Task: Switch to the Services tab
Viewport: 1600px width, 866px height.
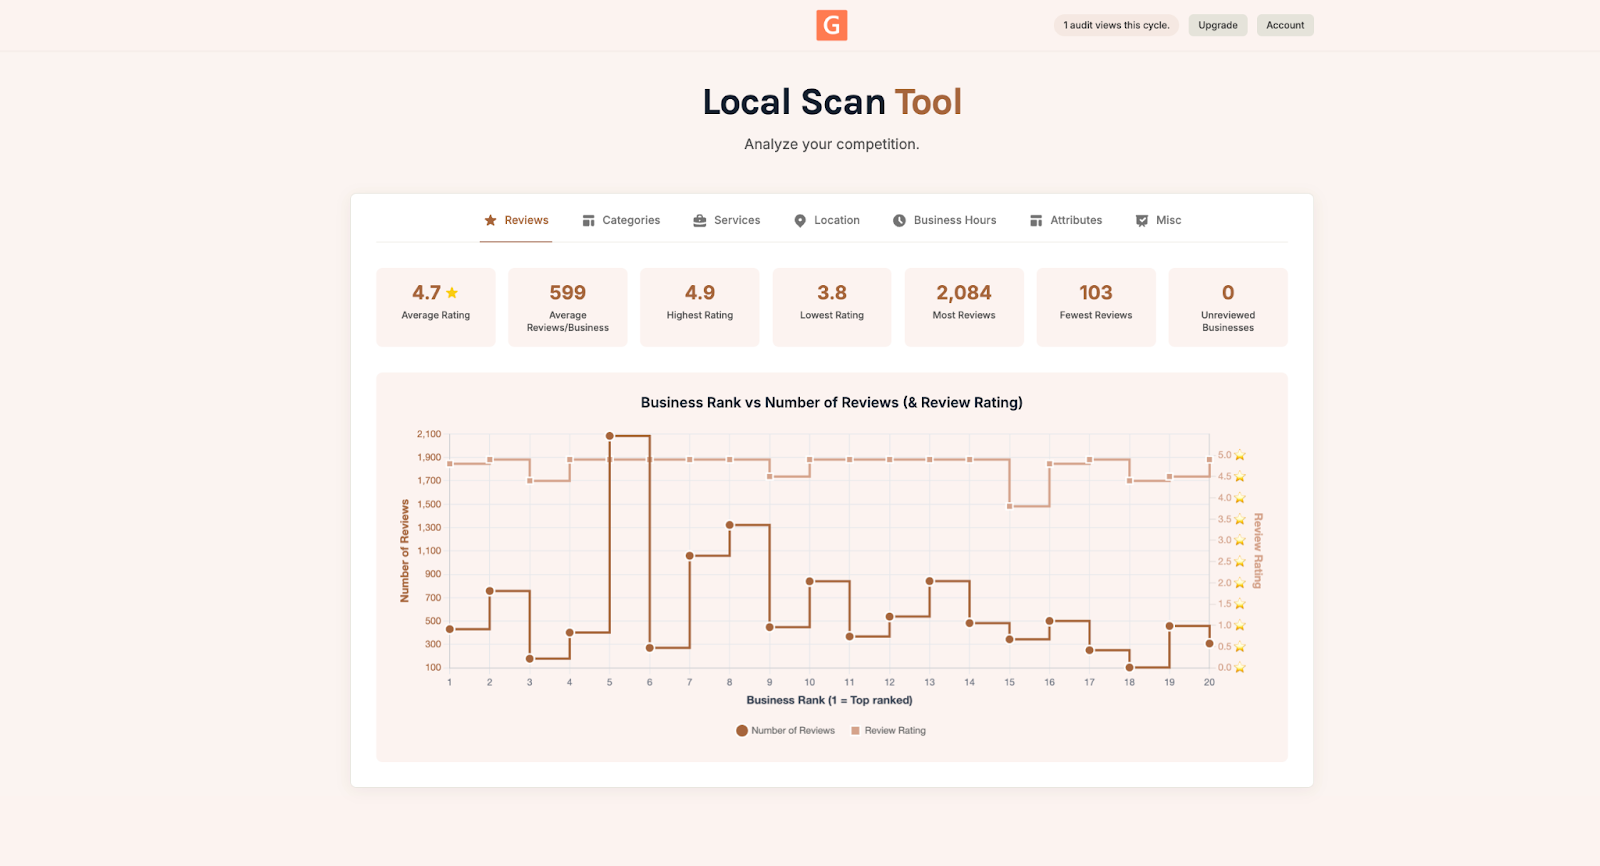Action: (x=727, y=220)
